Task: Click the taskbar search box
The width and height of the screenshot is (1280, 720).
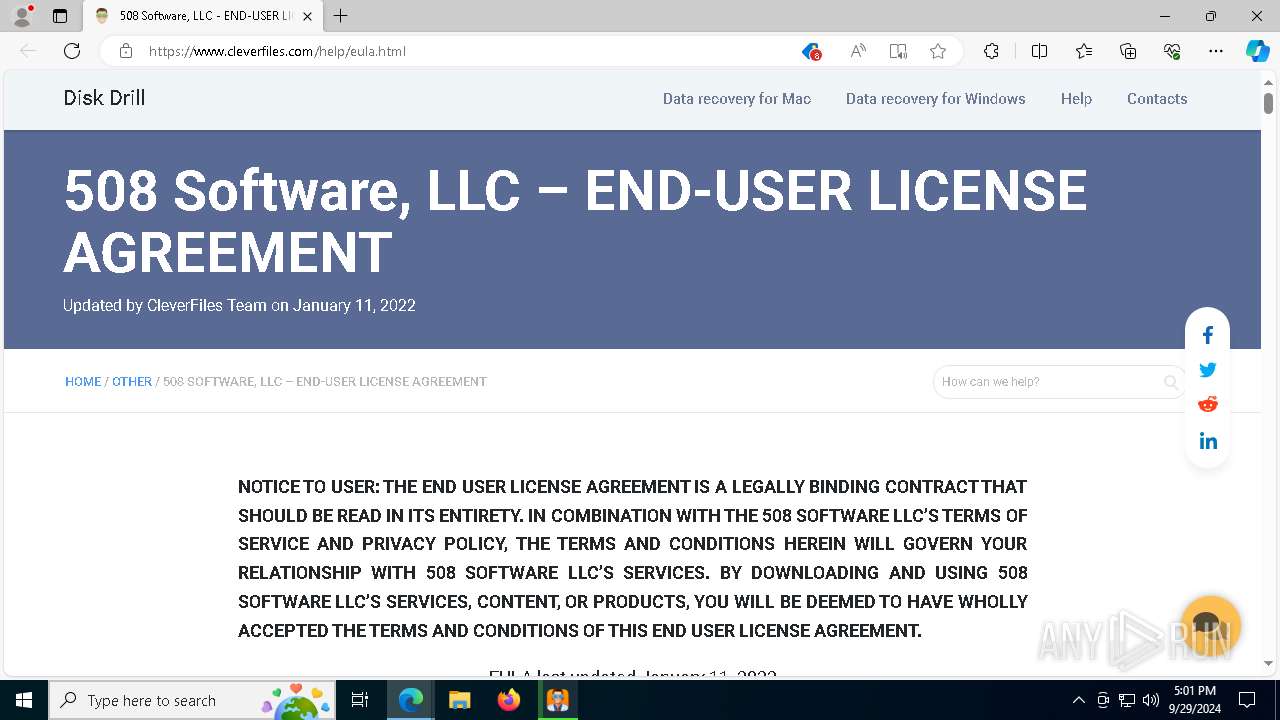Action: click(x=192, y=700)
